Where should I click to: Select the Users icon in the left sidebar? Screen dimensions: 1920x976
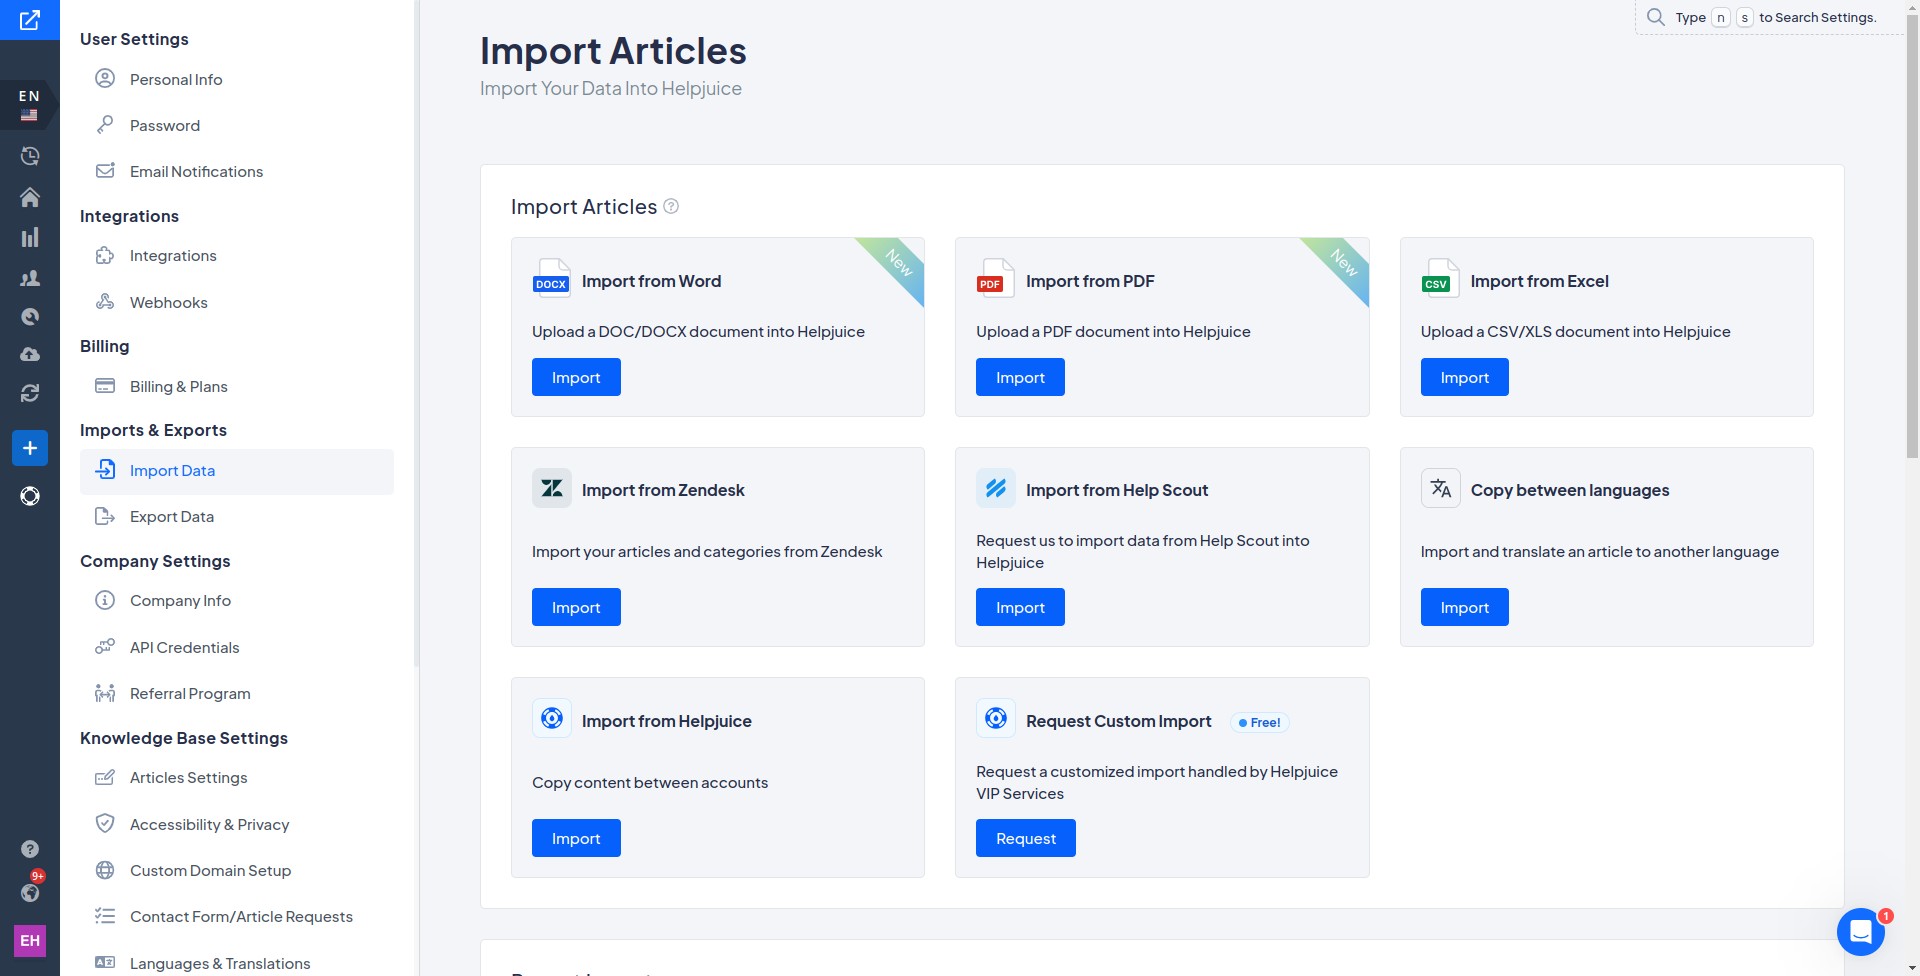(x=30, y=278)
